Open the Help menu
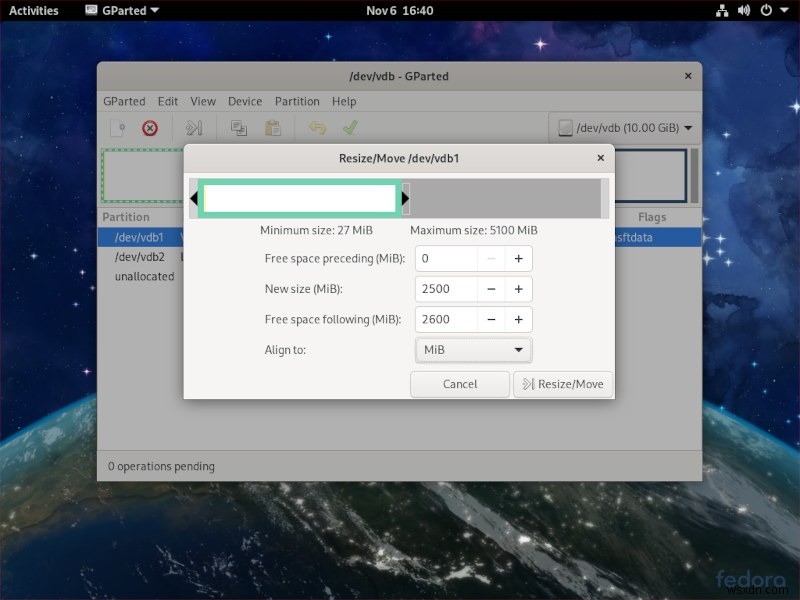800x600 pixels. 344,102
